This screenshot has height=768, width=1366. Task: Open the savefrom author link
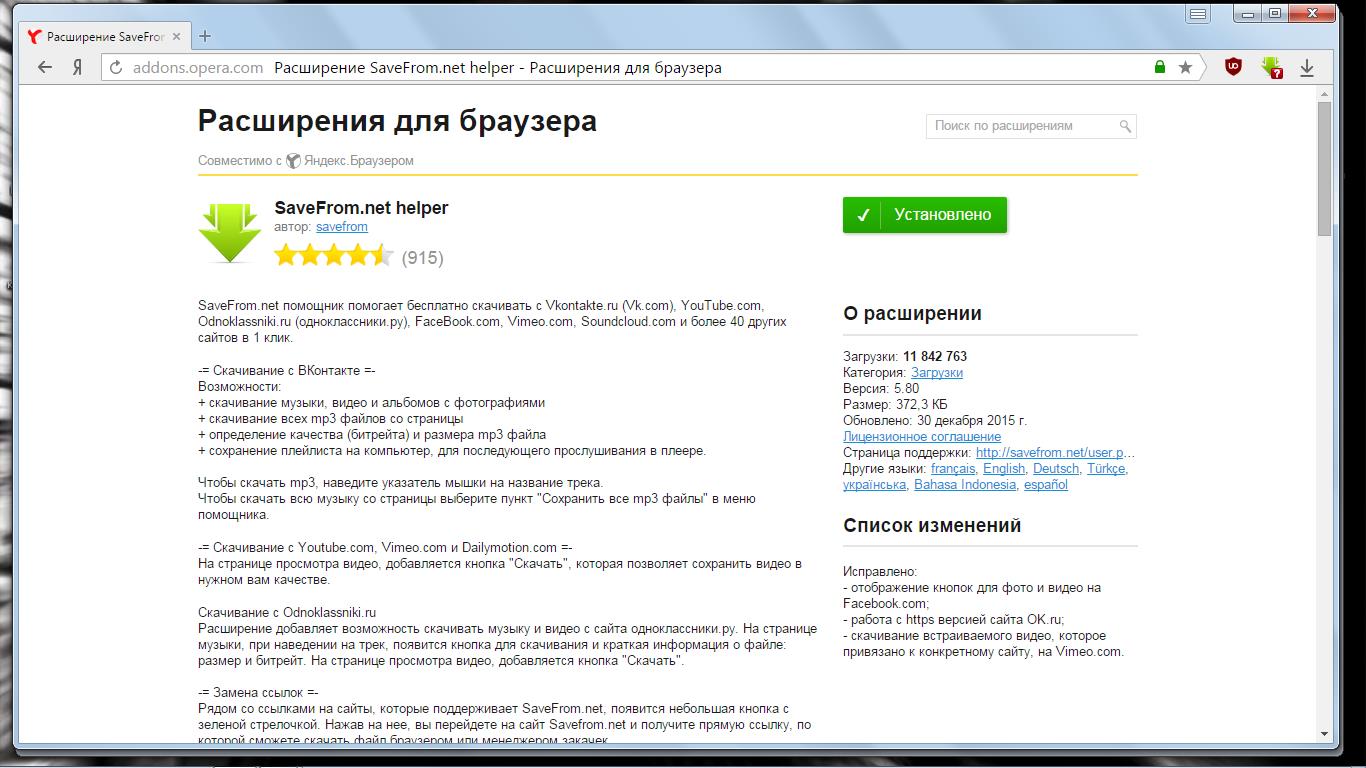[x=342, y=227]
